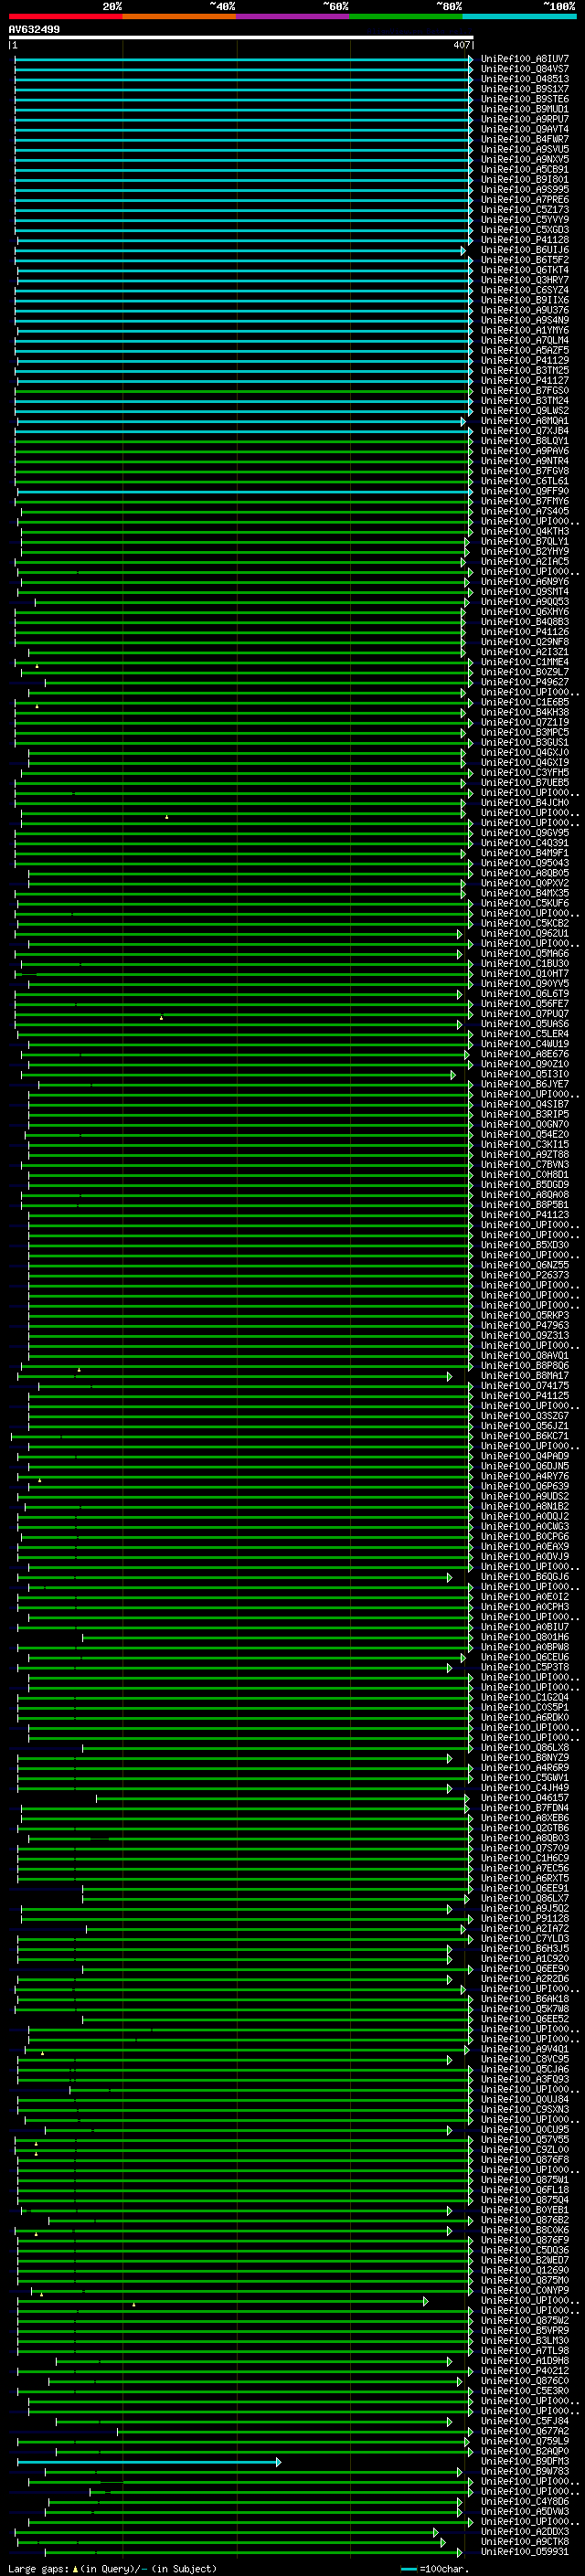
Task: Click the cyan ~100% identity legend segment
Action: coord(520,16)
